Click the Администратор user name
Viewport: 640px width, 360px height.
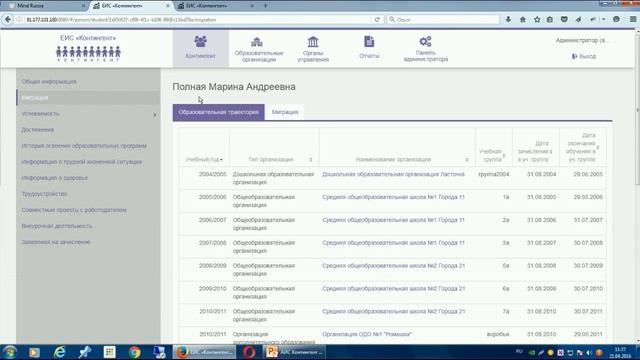(x=582, y=40)
